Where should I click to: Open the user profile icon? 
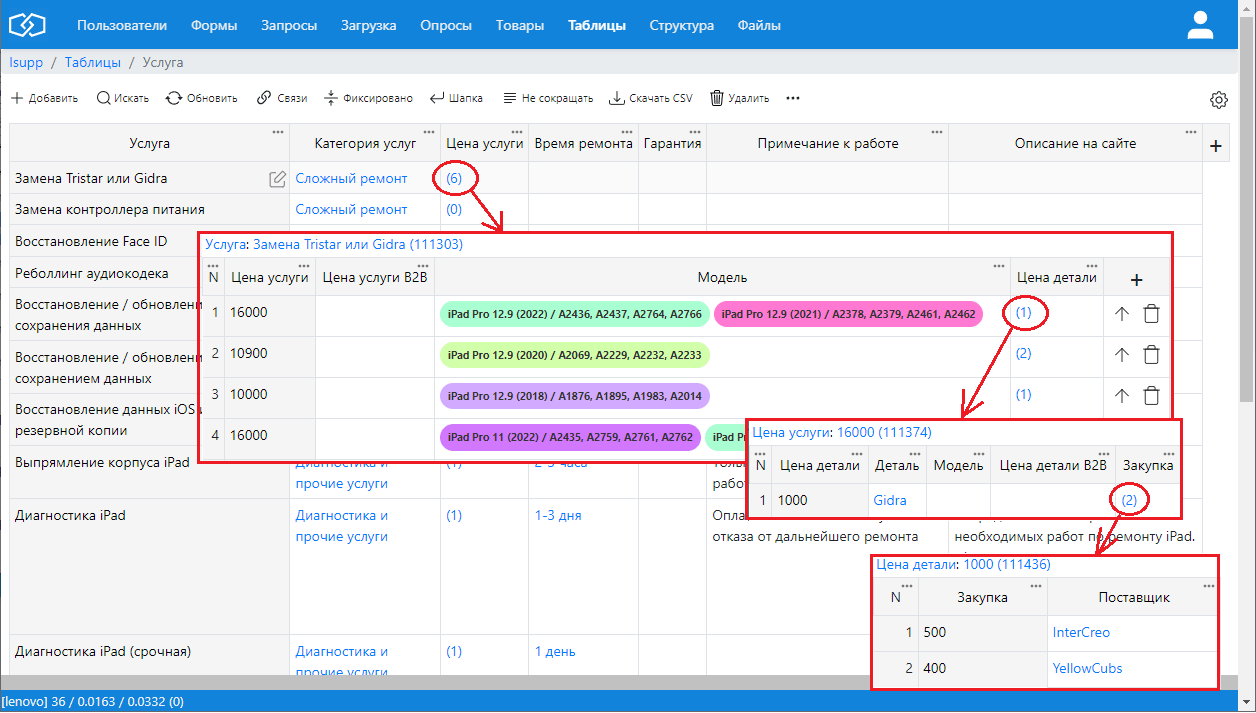pyautogui.click(x=1200, y=25)
